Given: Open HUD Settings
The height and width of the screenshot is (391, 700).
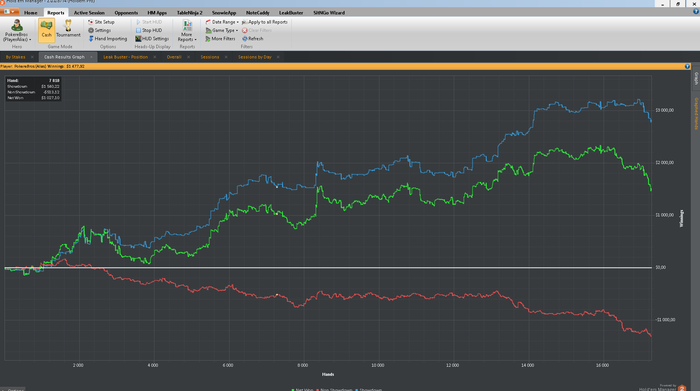Looking at the screenshot, I should 152,39.
